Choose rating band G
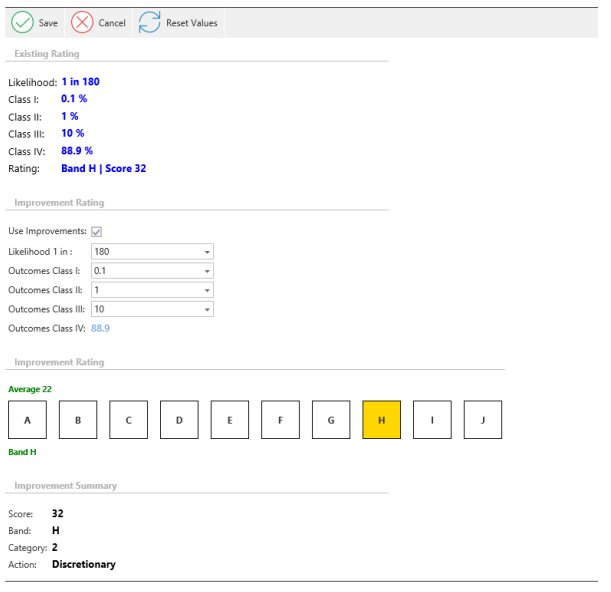The image size is (611, 592). (x=331, y=420)
